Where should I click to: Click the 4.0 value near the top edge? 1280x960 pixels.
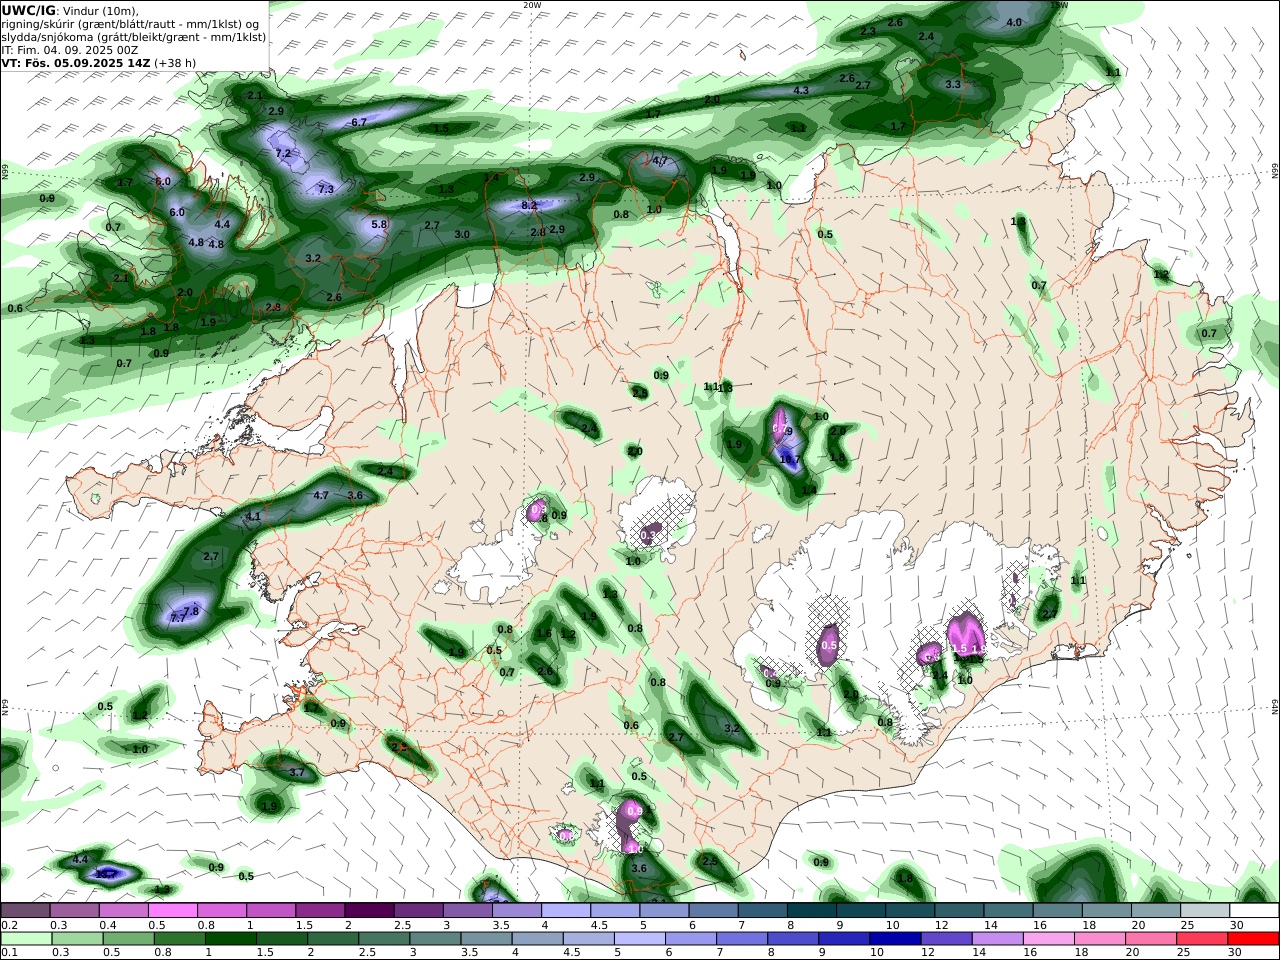(x=1014, y=22)
